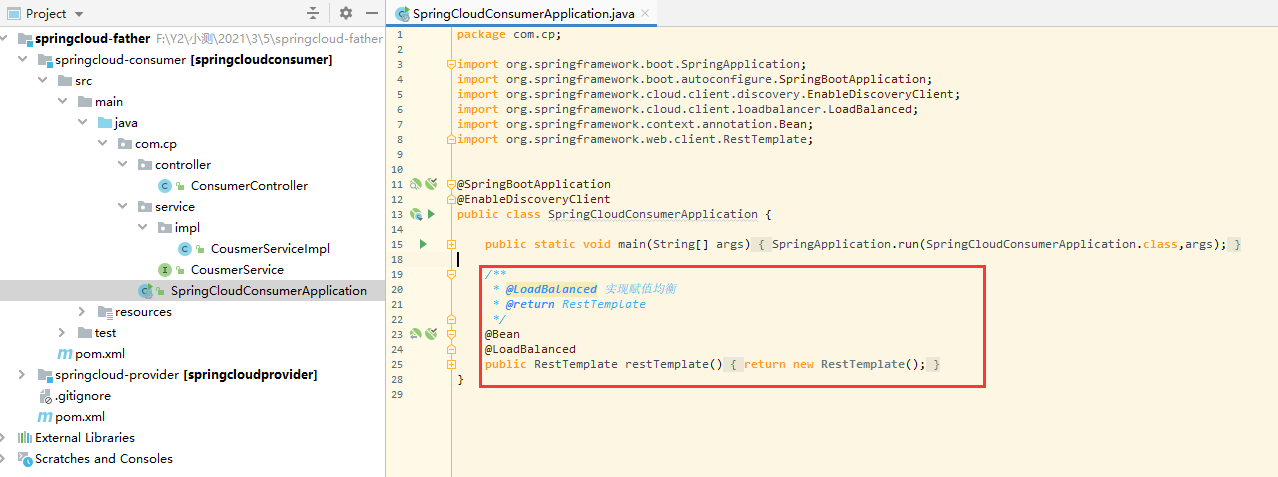Collapse the class fold marker at @SpringBootApplication
The width and height of the screenshot is (1278, 477).
coord(452,184)
